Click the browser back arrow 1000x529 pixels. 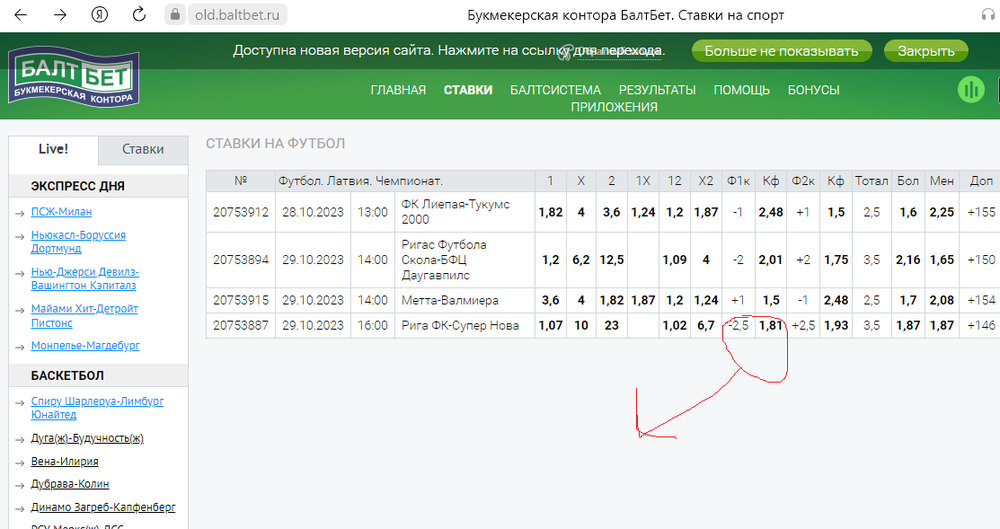click(x=22, y=15)
